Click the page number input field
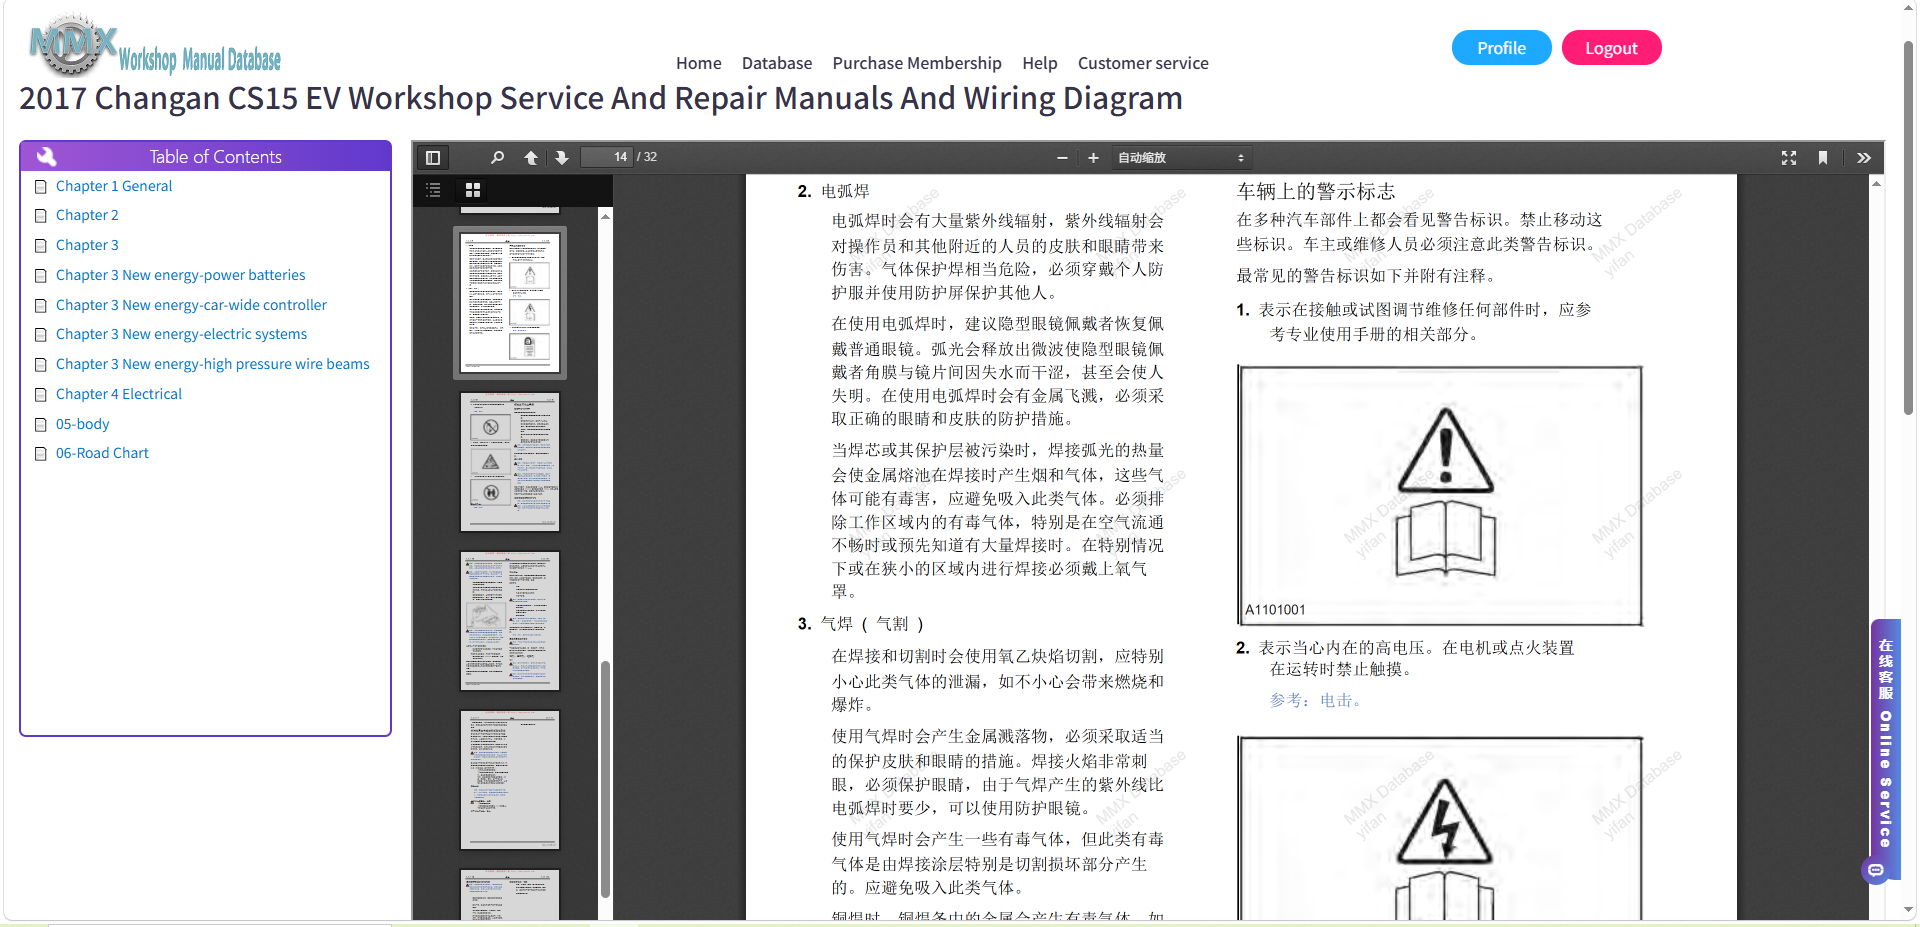This screenshot has height=927, width=1920. 607,157
